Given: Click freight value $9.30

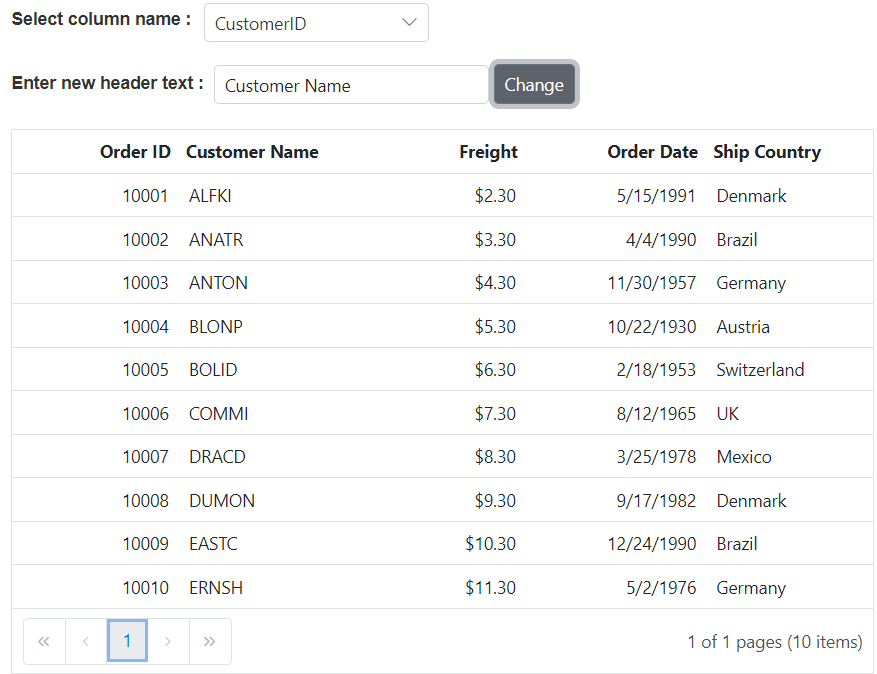Looking at the screenshot, I should [x=495, y=500].
